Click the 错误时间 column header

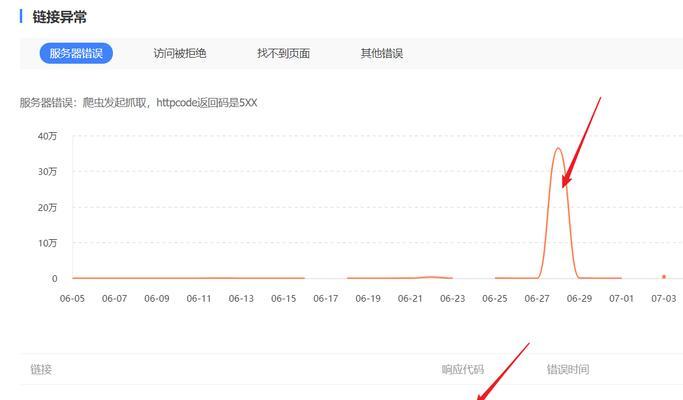[x=568, y=369]
